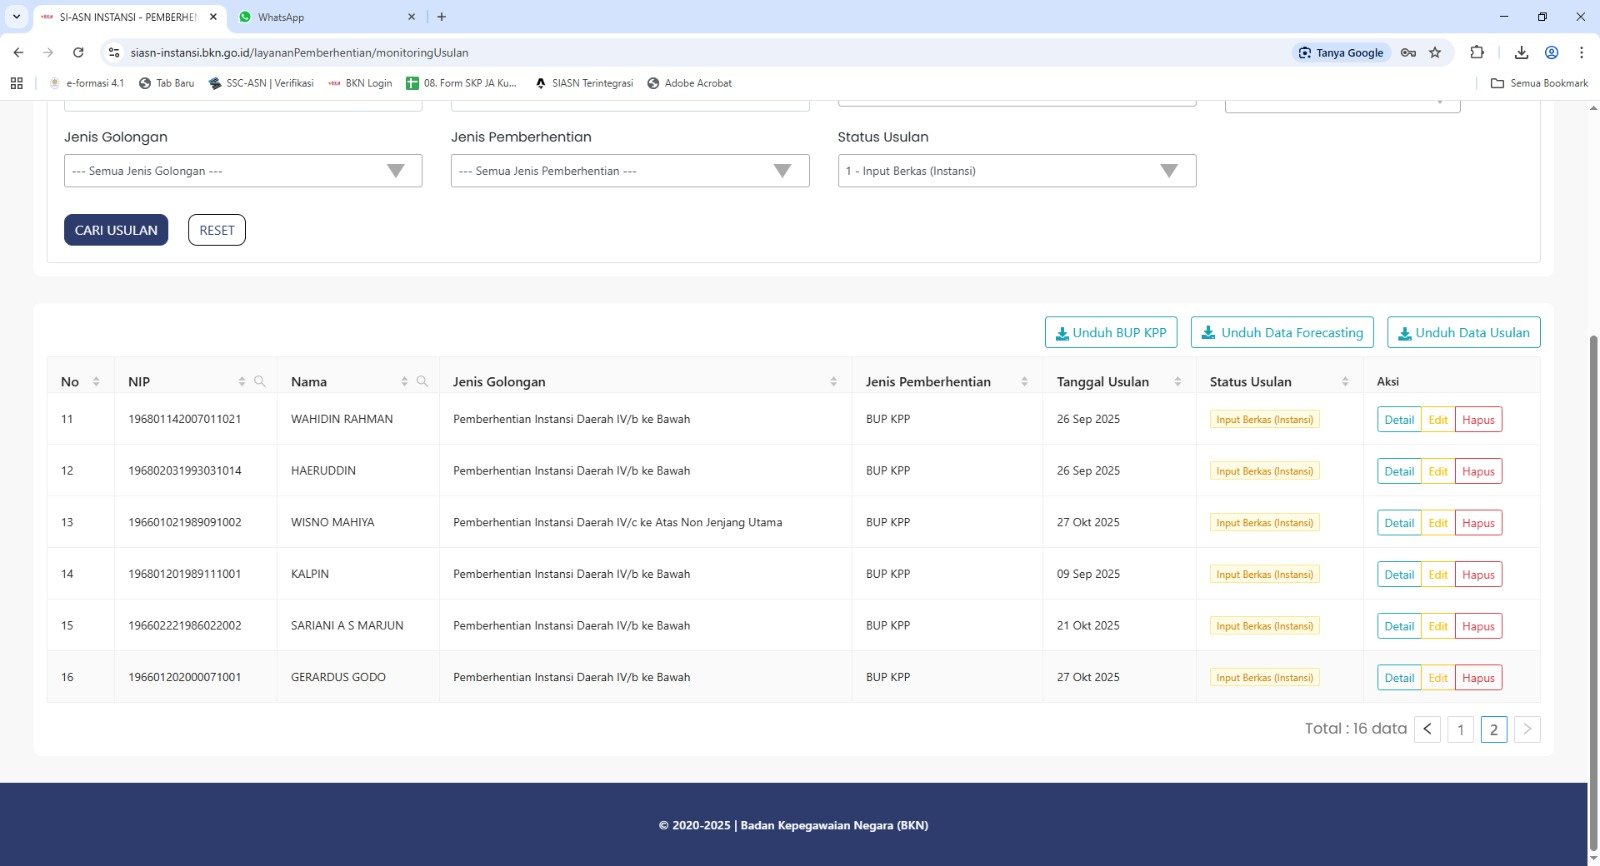Reload the page using the refresh icon
The width and height of the screenshot is (1600, 866).
78,53
